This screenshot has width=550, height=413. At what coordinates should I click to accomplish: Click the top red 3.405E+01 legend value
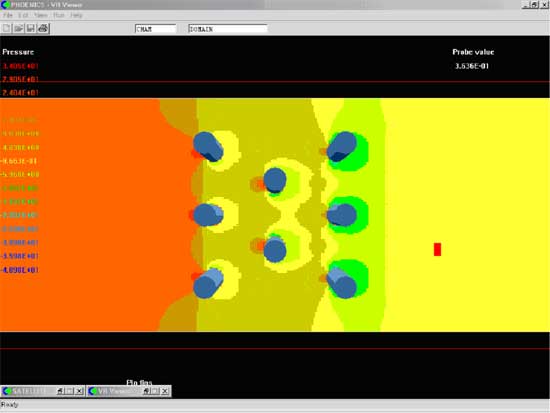point(20,66)
